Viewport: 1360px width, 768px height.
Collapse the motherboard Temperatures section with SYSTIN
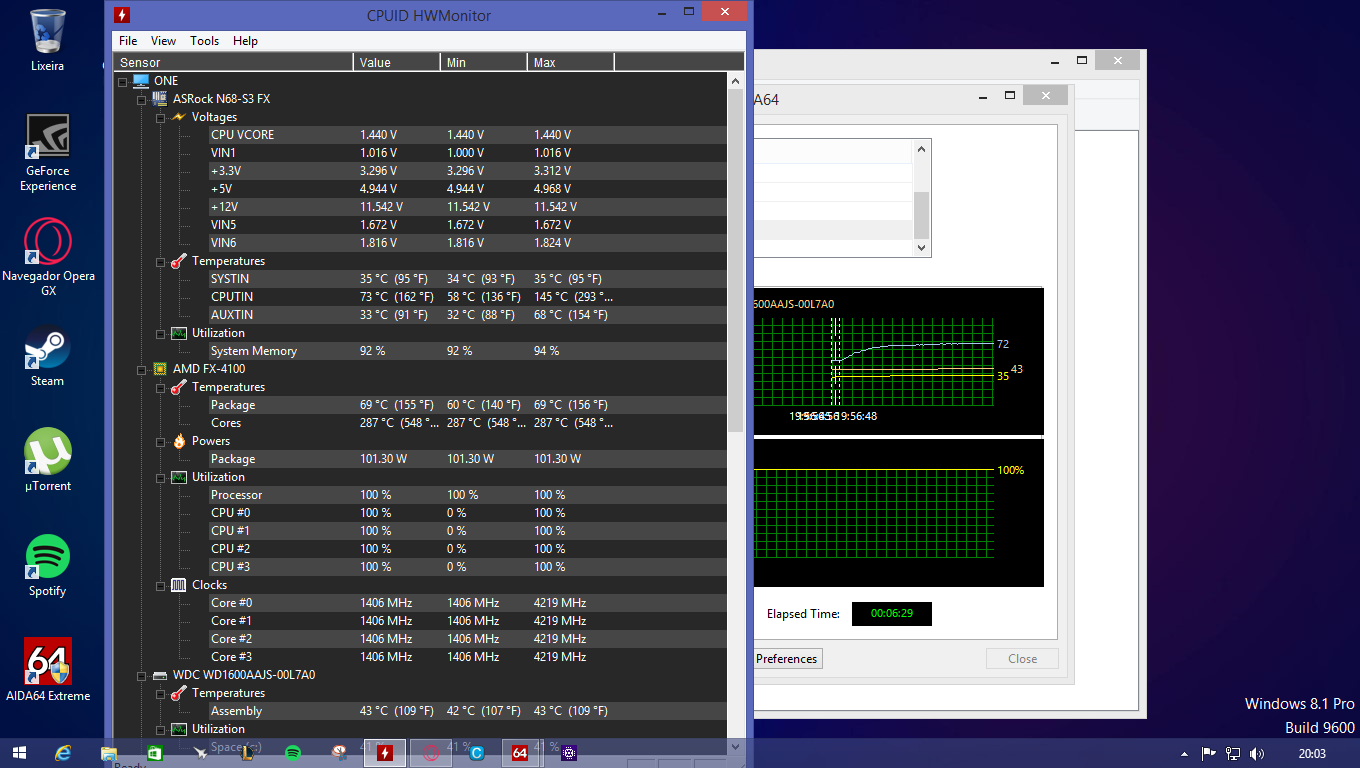pos(160,261)
